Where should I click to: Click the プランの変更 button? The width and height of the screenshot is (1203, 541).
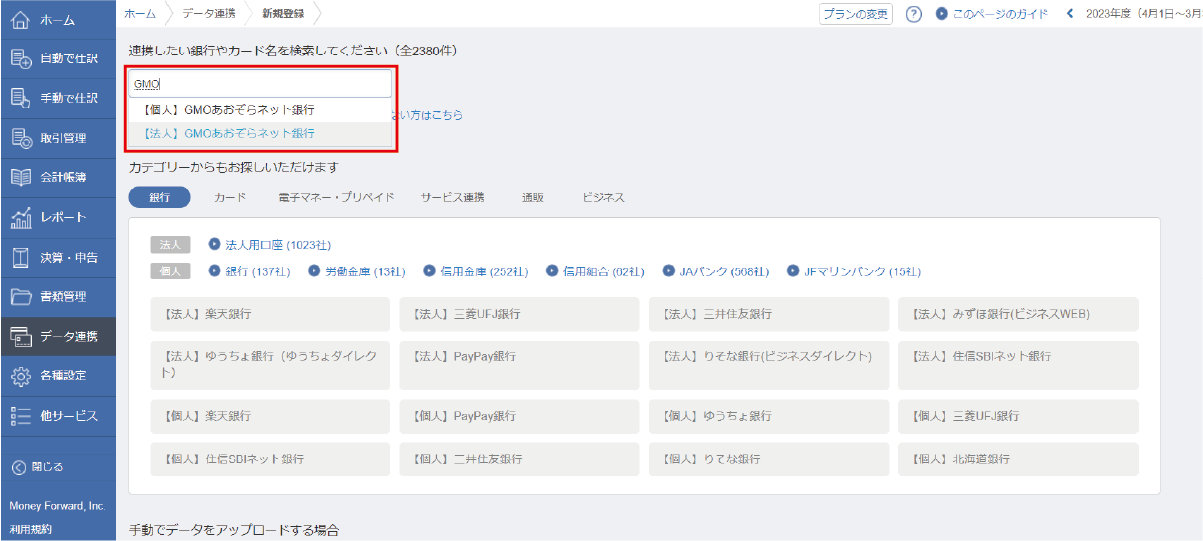(x=855, y=14)
